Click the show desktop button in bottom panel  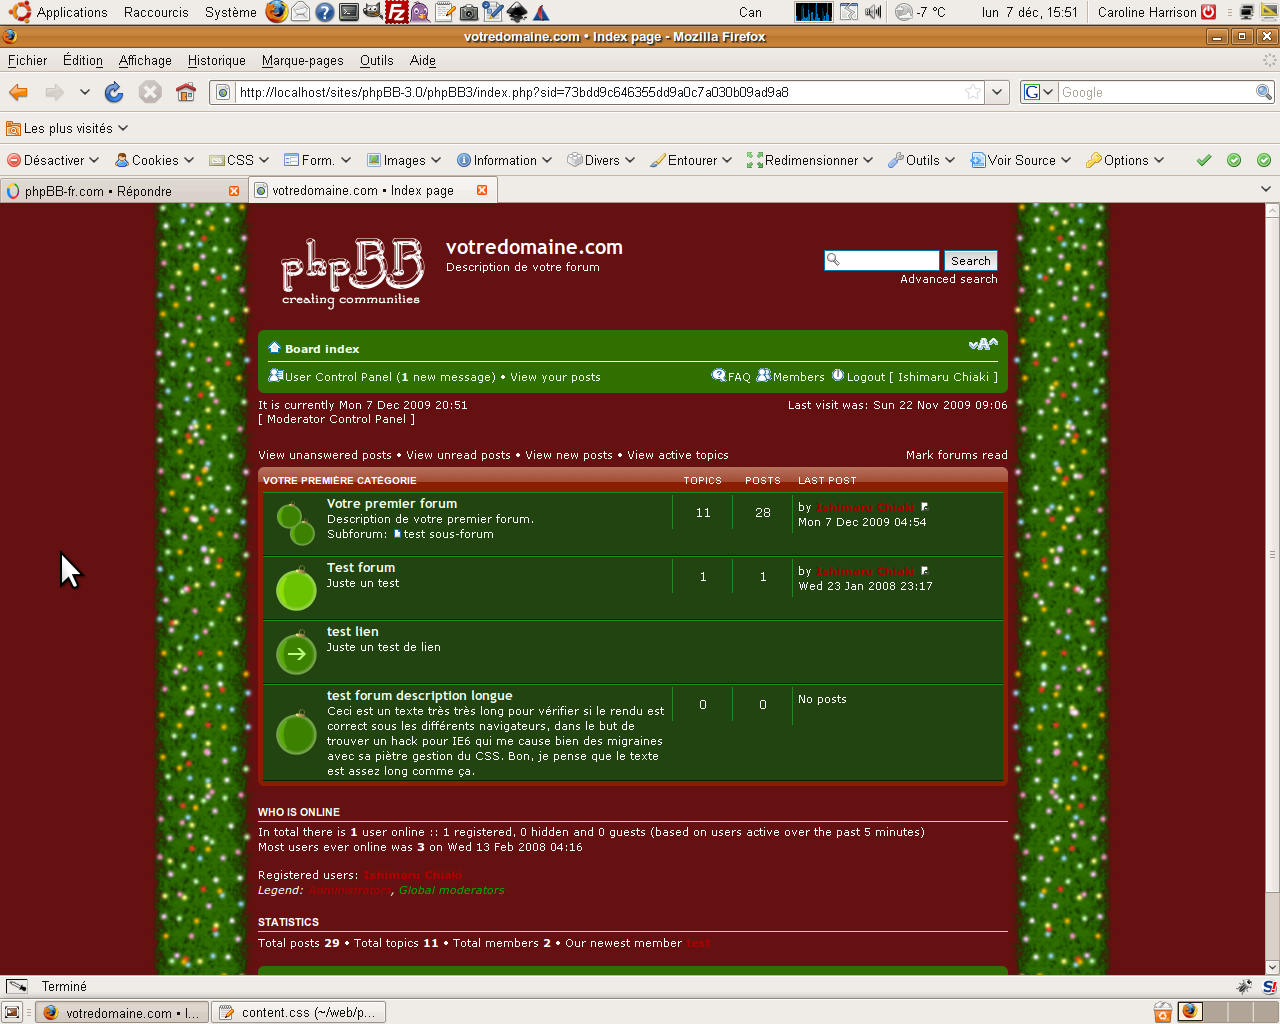click(12, 1012)
